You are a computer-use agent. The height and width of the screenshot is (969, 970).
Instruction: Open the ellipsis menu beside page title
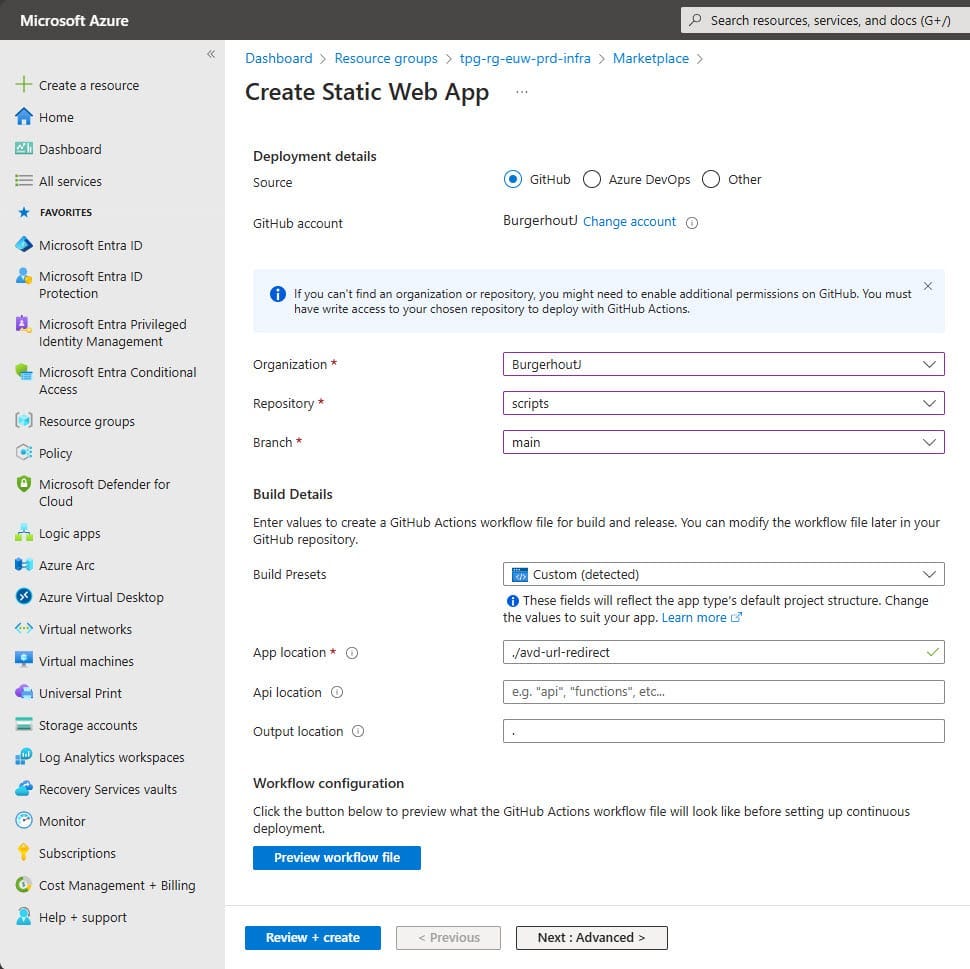521,92
